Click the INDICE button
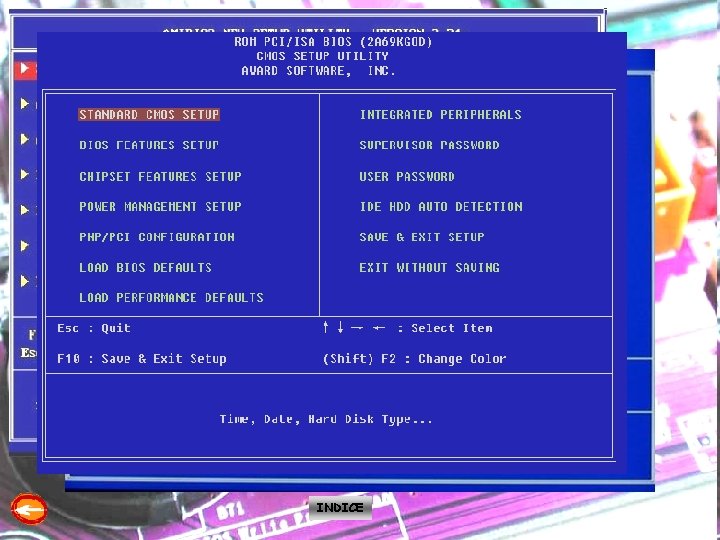 pos(340,507)
